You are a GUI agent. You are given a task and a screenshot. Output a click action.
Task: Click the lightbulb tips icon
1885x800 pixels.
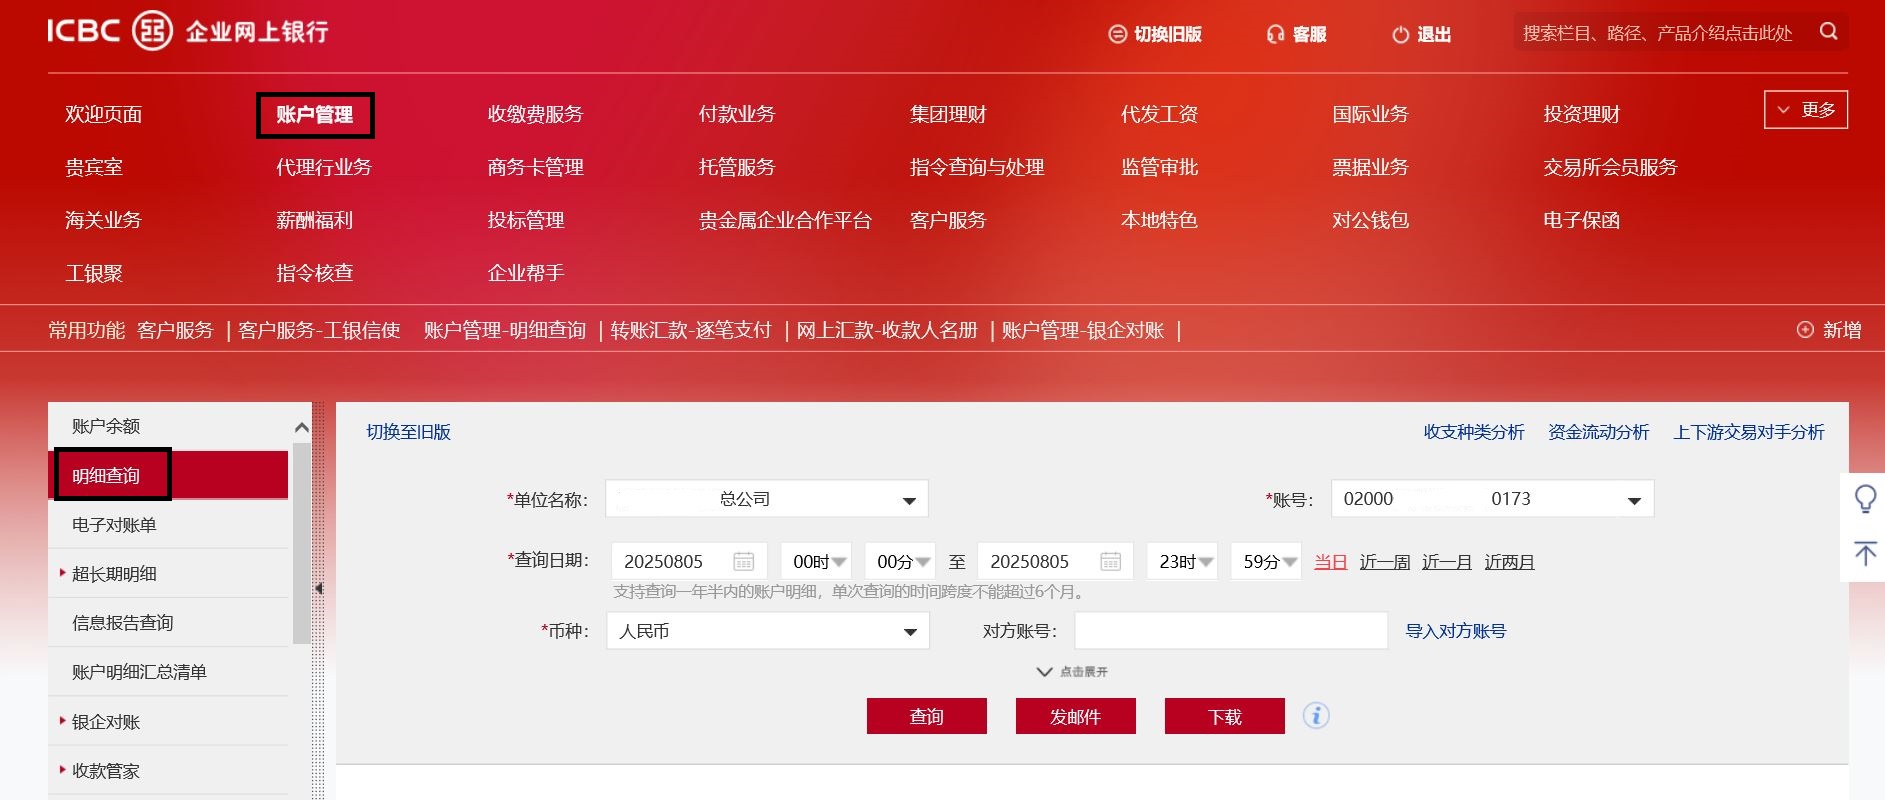click(1865, 498)
